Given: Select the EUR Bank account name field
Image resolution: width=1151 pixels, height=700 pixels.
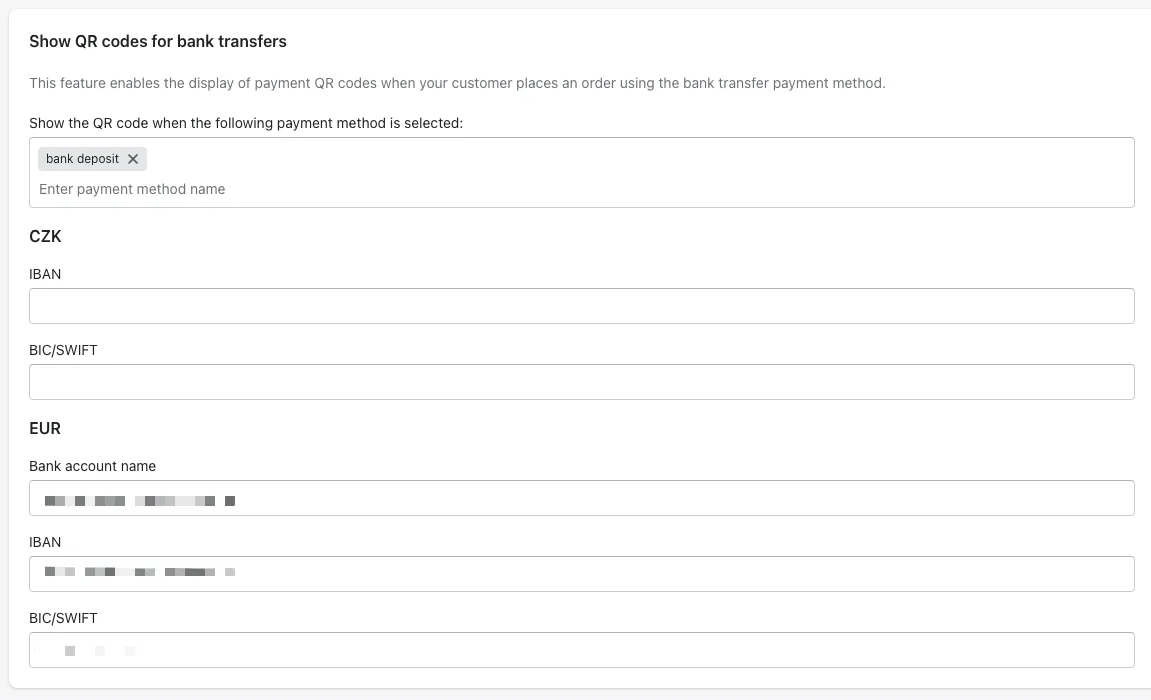Looking at the screenshot, I should pos(582,497).
